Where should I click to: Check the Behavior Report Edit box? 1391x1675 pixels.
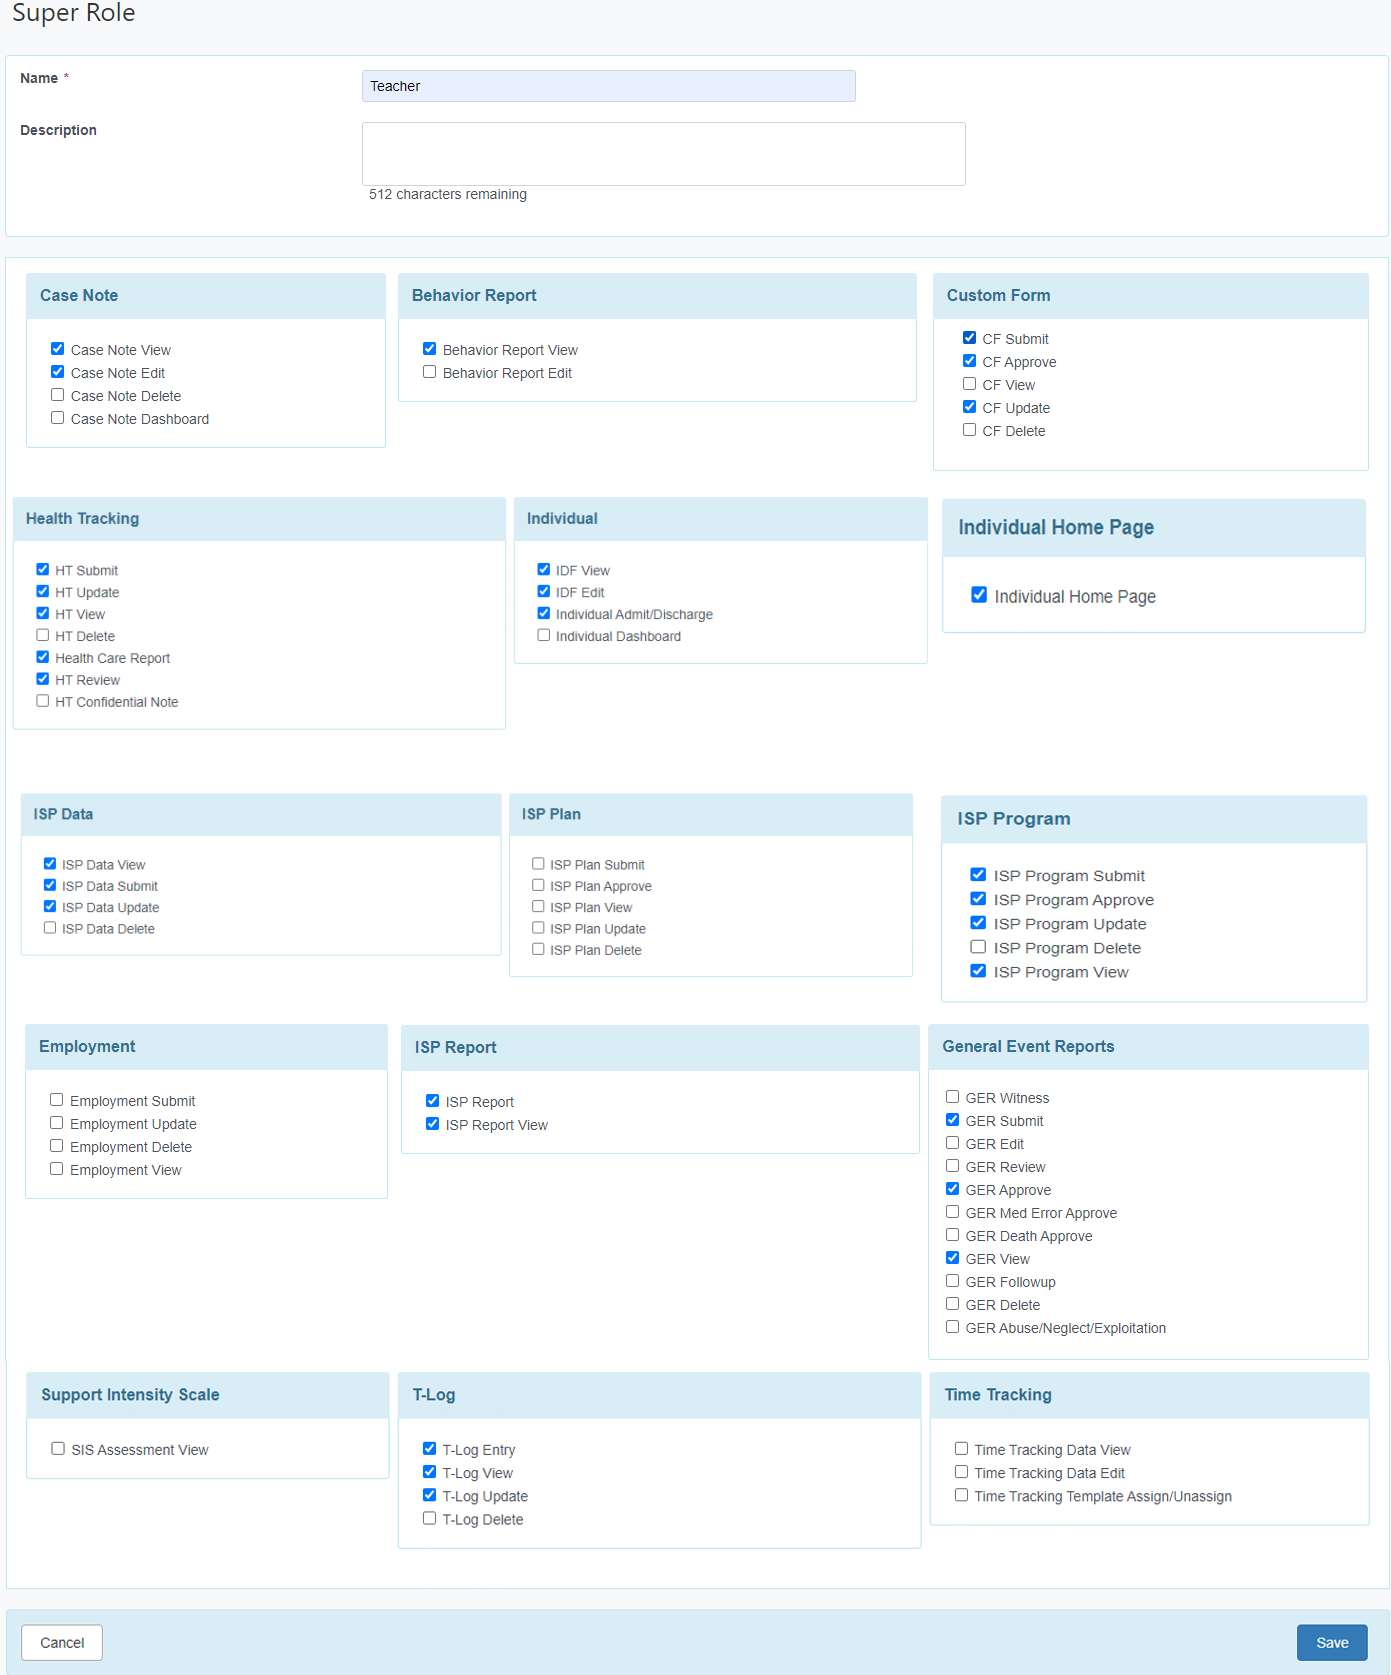pos(429,372)
